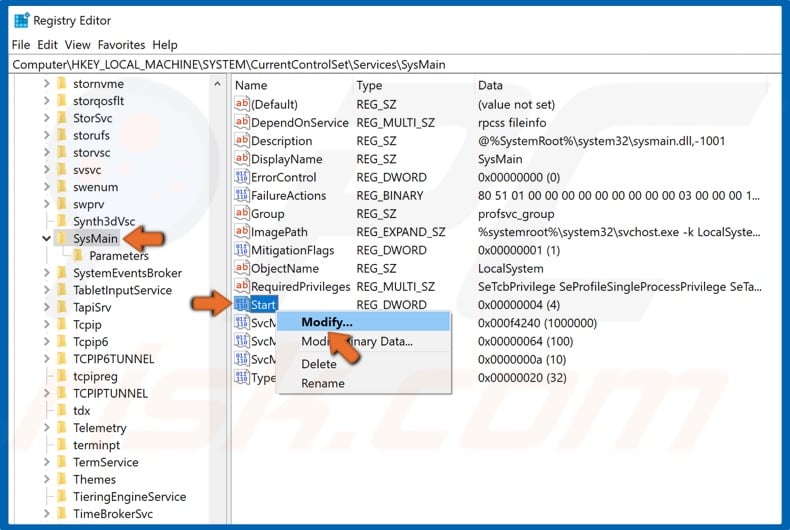Viewport: 790px width, 530px height.
Task: Select the tcpipreg key
Action: click(95, 376)
